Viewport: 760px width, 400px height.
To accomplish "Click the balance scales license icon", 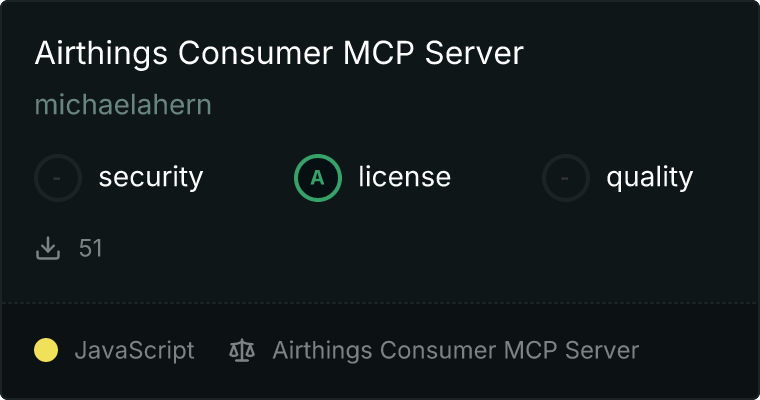I will tap(242, 351).
